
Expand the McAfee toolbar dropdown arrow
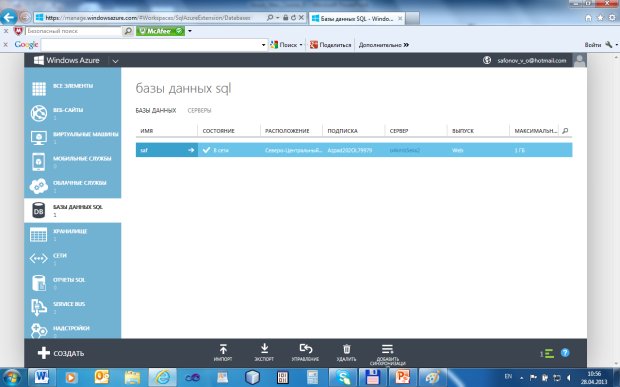pos(190,31)
